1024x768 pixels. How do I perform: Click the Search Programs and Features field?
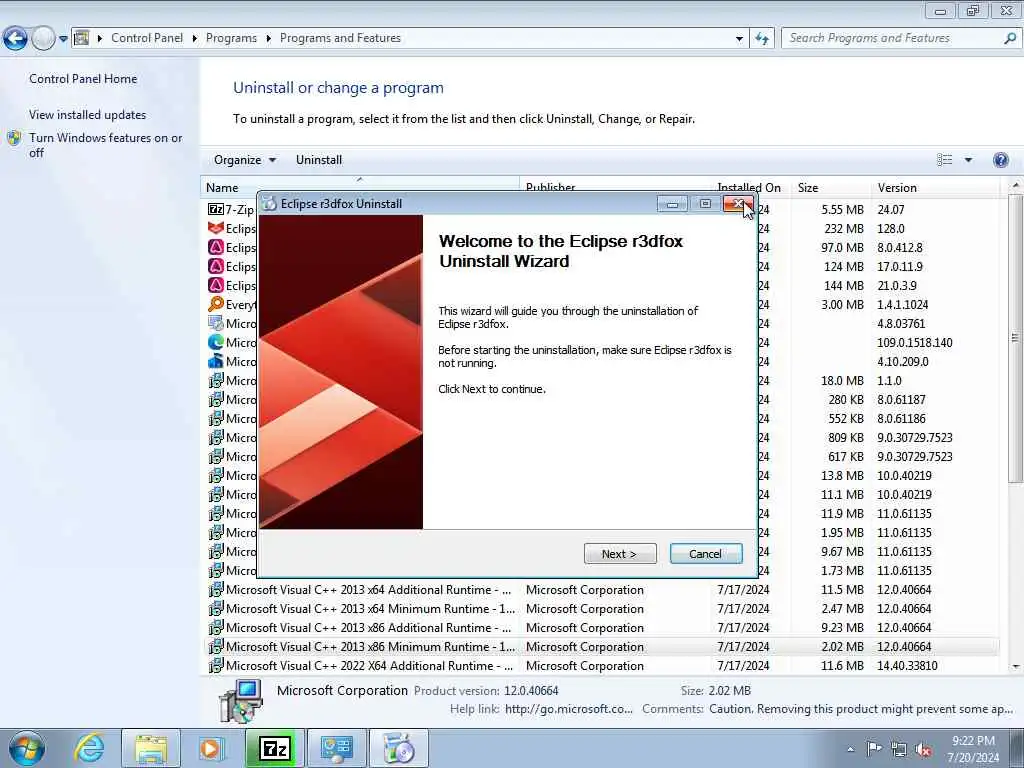click(892, 39)
